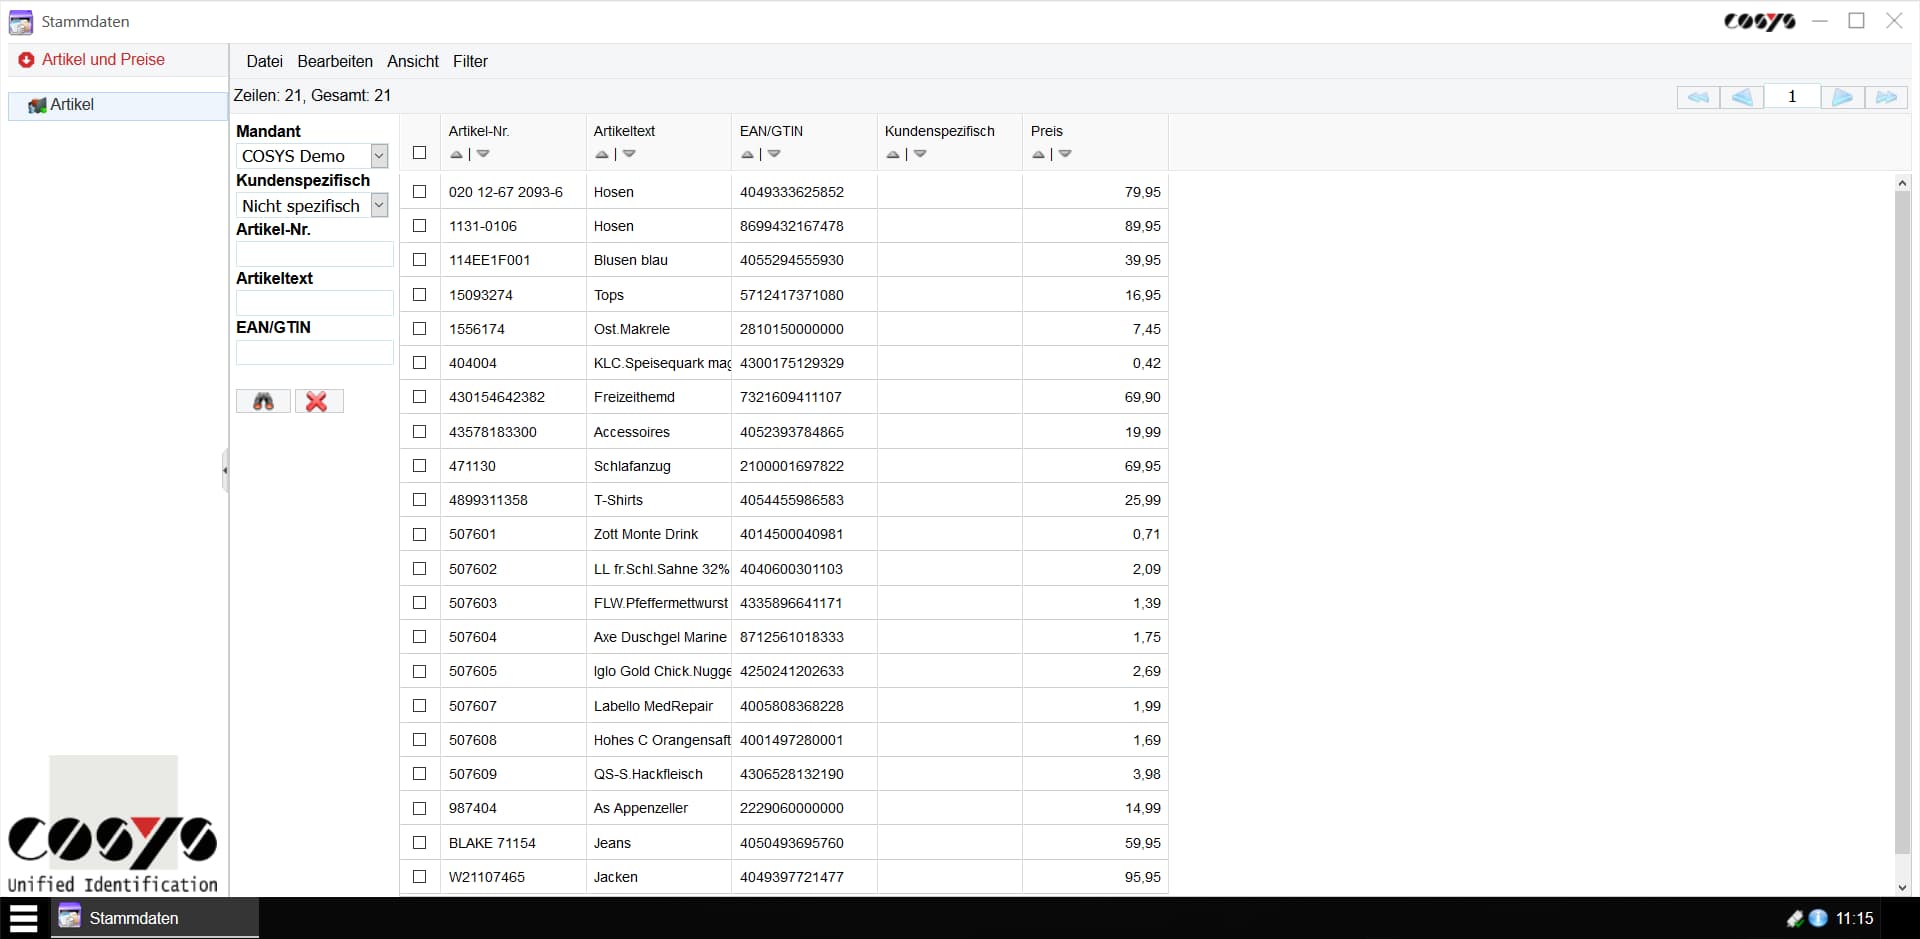Click the table scrollbar down arrow
Screen dimensions: 1920x939
tap(1902, 887)
